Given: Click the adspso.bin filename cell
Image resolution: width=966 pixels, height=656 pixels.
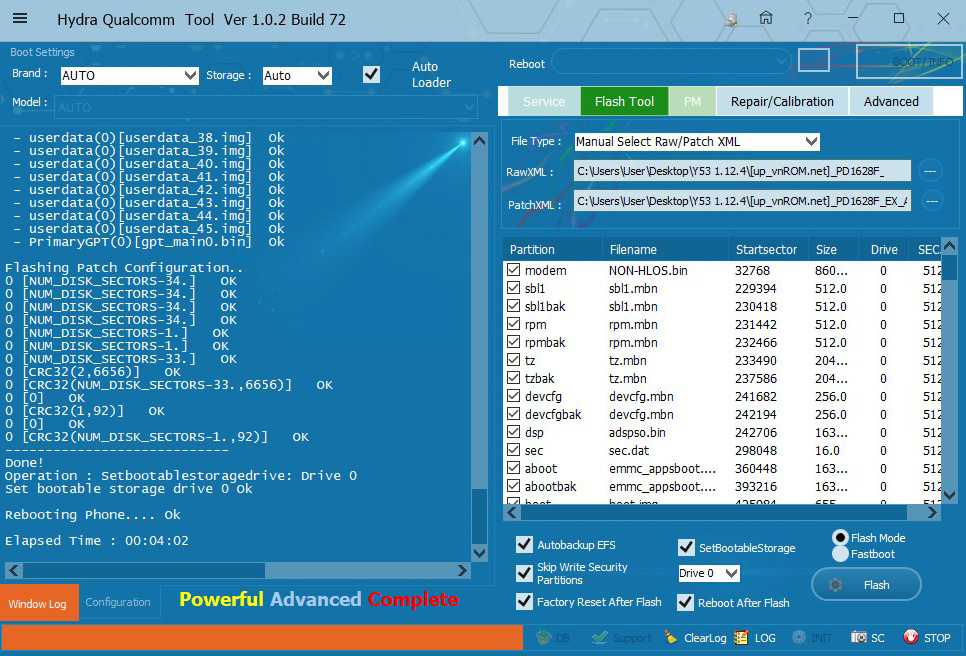Looking at the screenshot, I should 637,432.
